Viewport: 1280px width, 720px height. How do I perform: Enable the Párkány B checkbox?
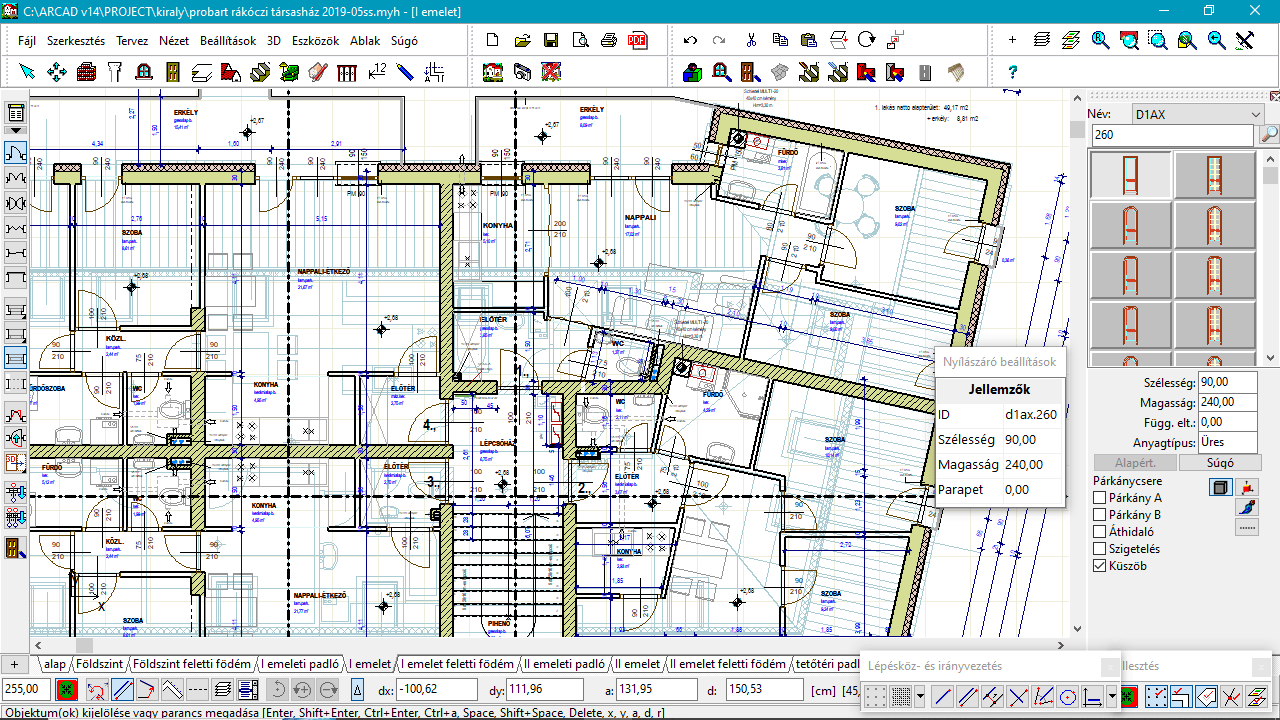(1100, 515)
